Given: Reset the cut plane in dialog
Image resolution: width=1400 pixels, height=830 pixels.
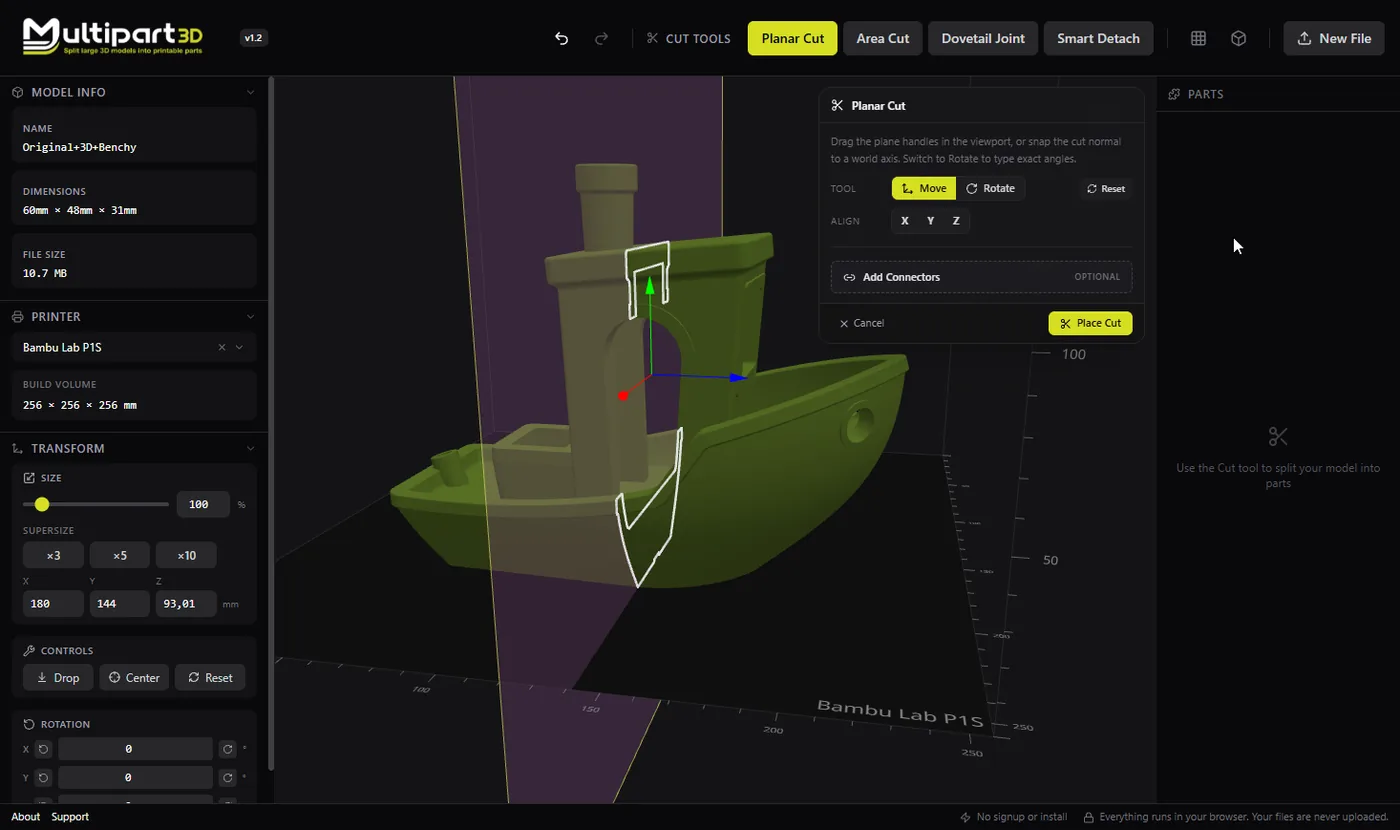Looking at the screenshot, I should [x=1105, y=189].
